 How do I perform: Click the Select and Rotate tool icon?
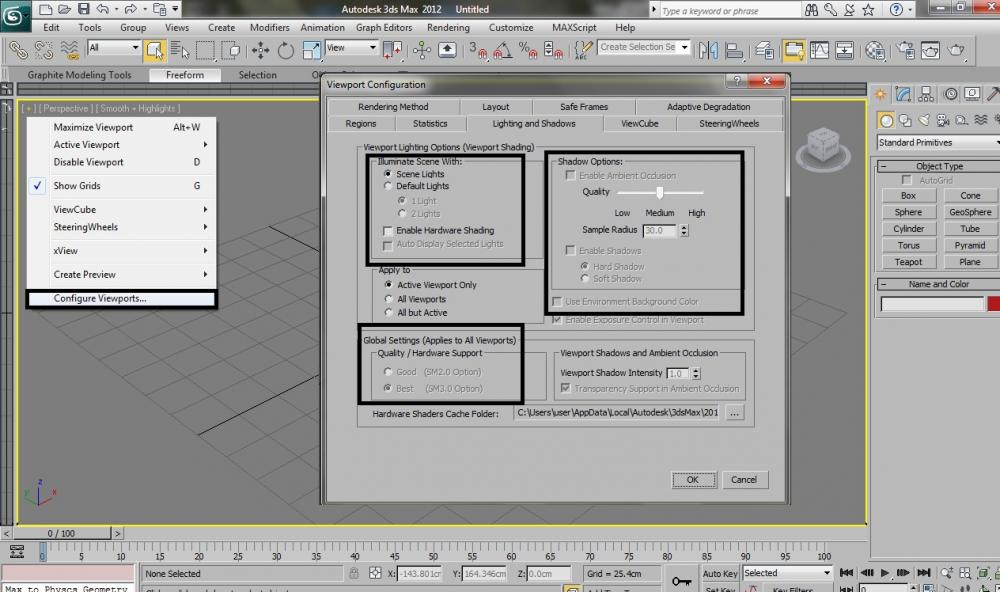(286, 50)
